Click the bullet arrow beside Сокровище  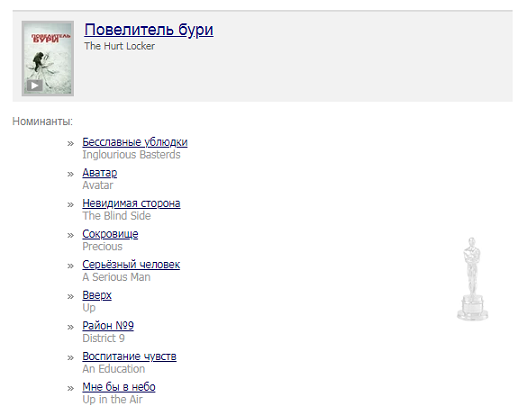pos(70,235)
